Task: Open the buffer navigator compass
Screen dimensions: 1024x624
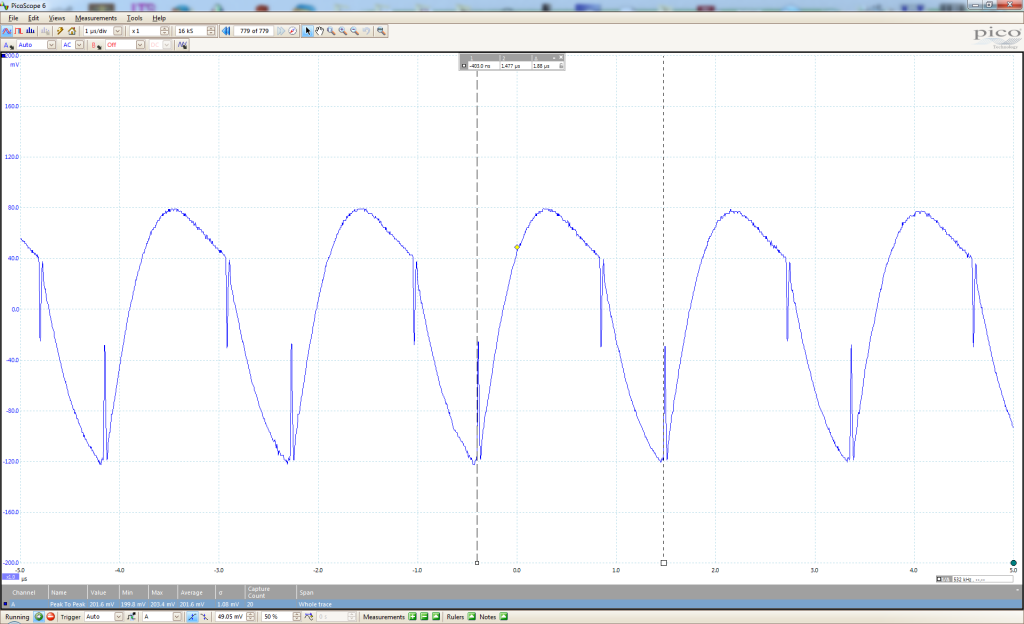Action: [293, 31]
